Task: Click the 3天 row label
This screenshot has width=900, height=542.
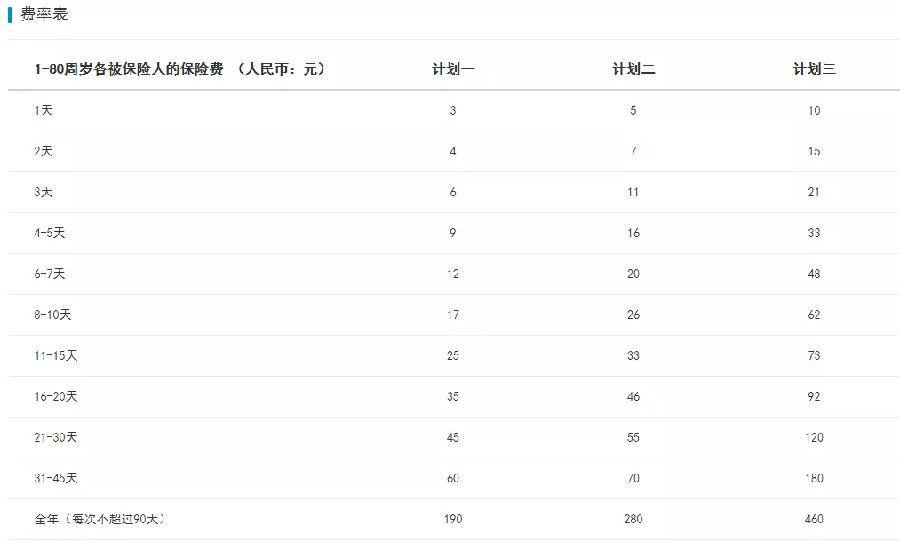Action: click(x=43, y=192)
